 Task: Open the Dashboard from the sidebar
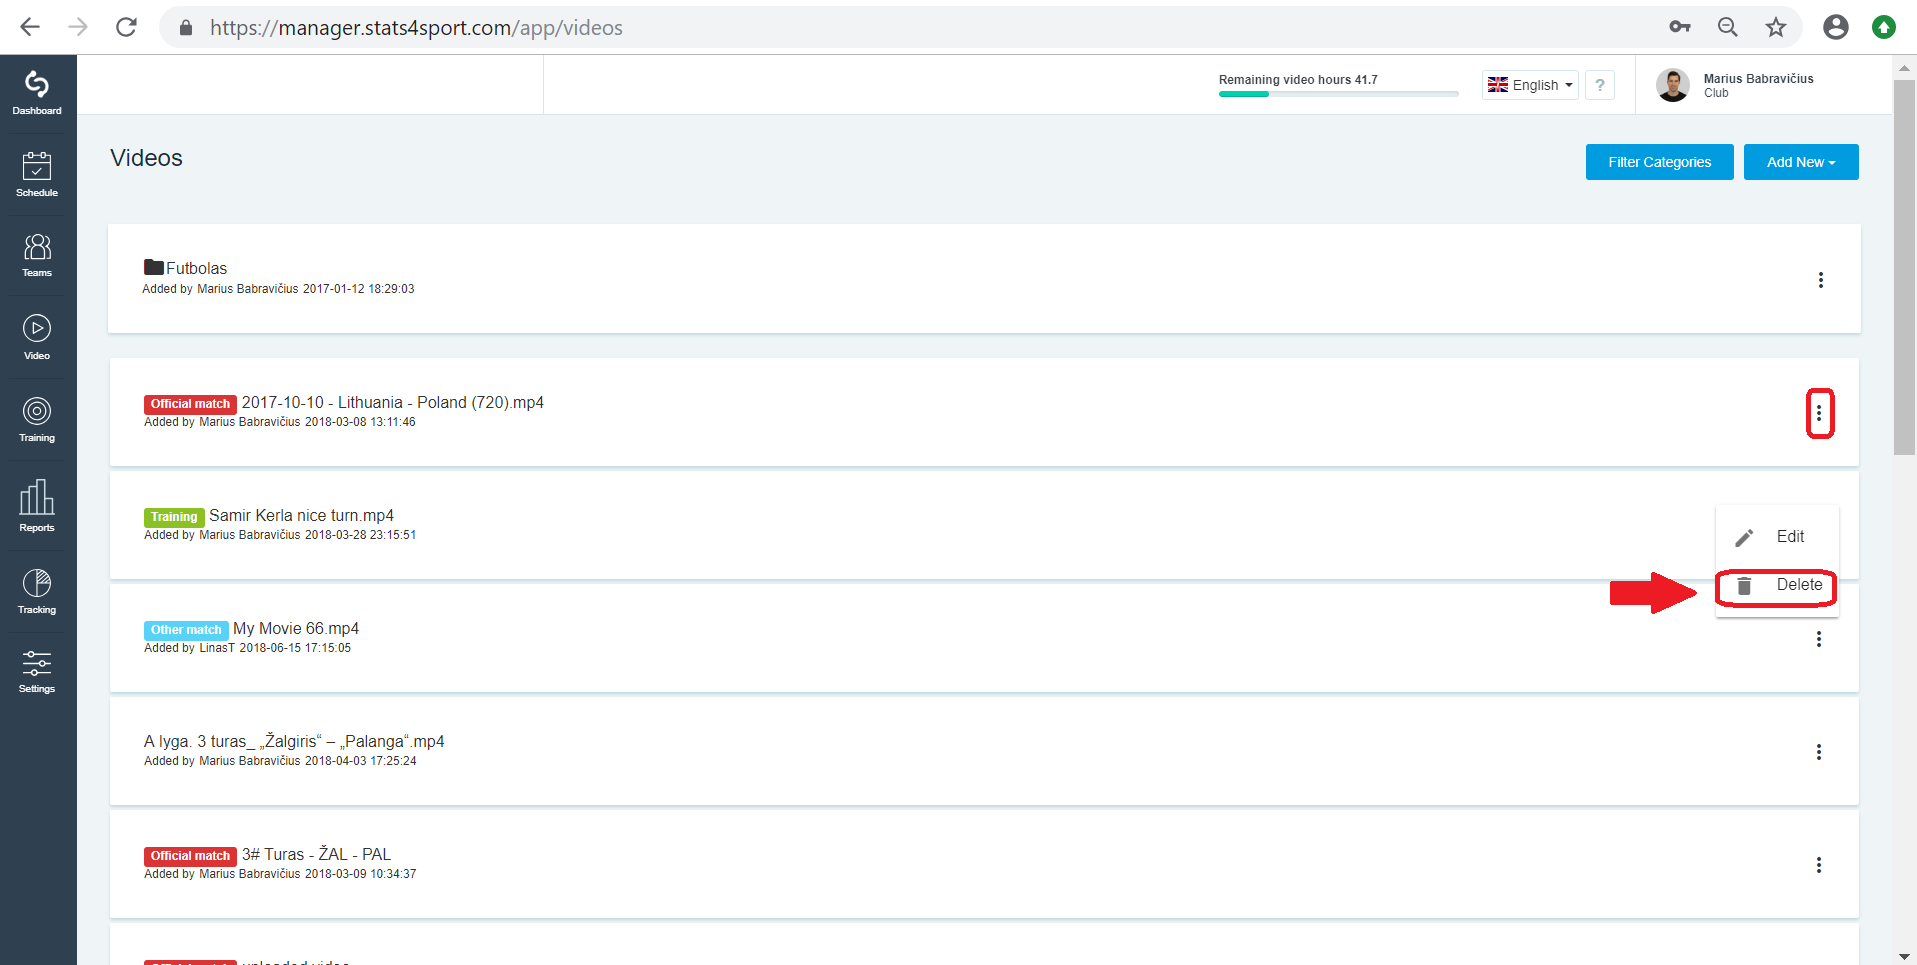click(37, 93)
